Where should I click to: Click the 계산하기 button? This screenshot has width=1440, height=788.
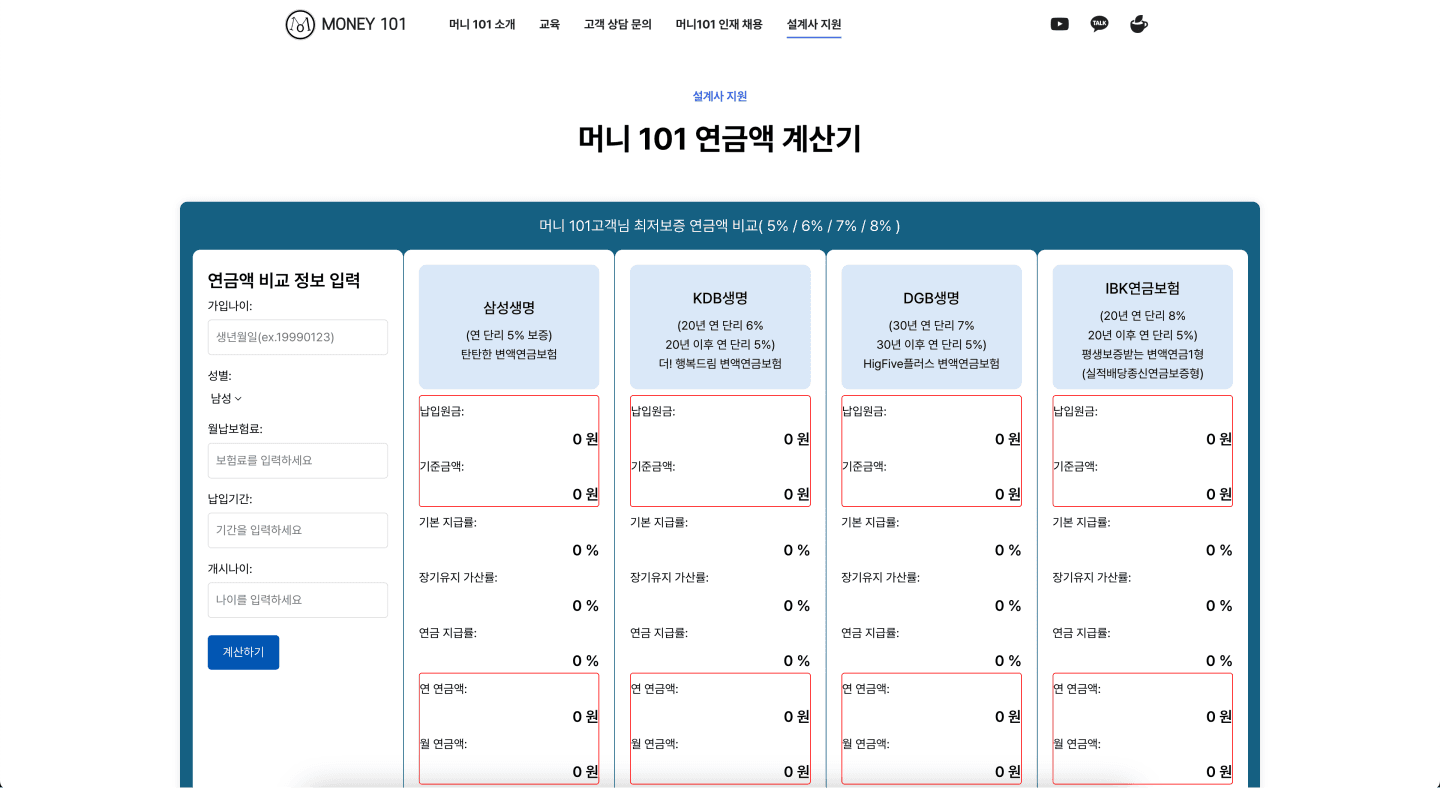coord(243,652)
